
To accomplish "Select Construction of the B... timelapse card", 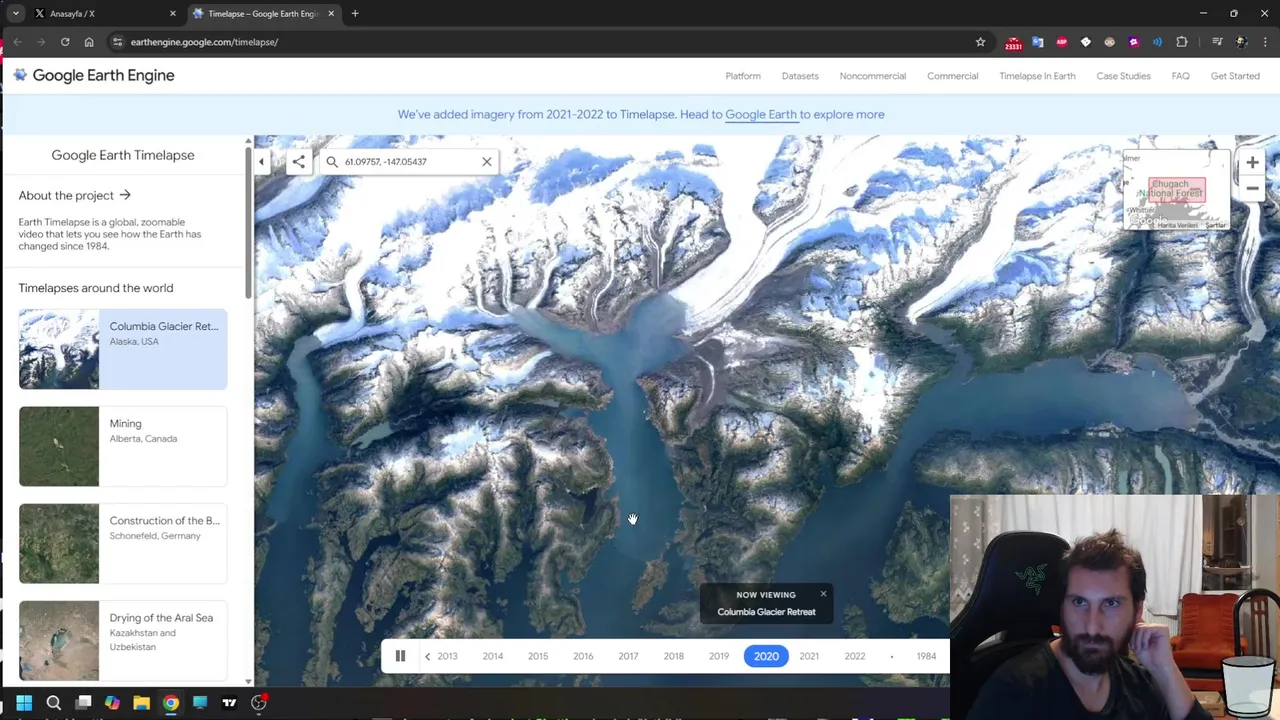I will 123,543.
